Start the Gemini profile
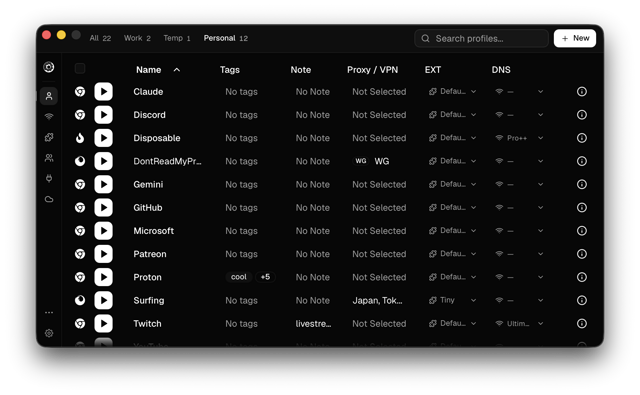This screenshot has width=640, height=395. (x=104, y=184)
